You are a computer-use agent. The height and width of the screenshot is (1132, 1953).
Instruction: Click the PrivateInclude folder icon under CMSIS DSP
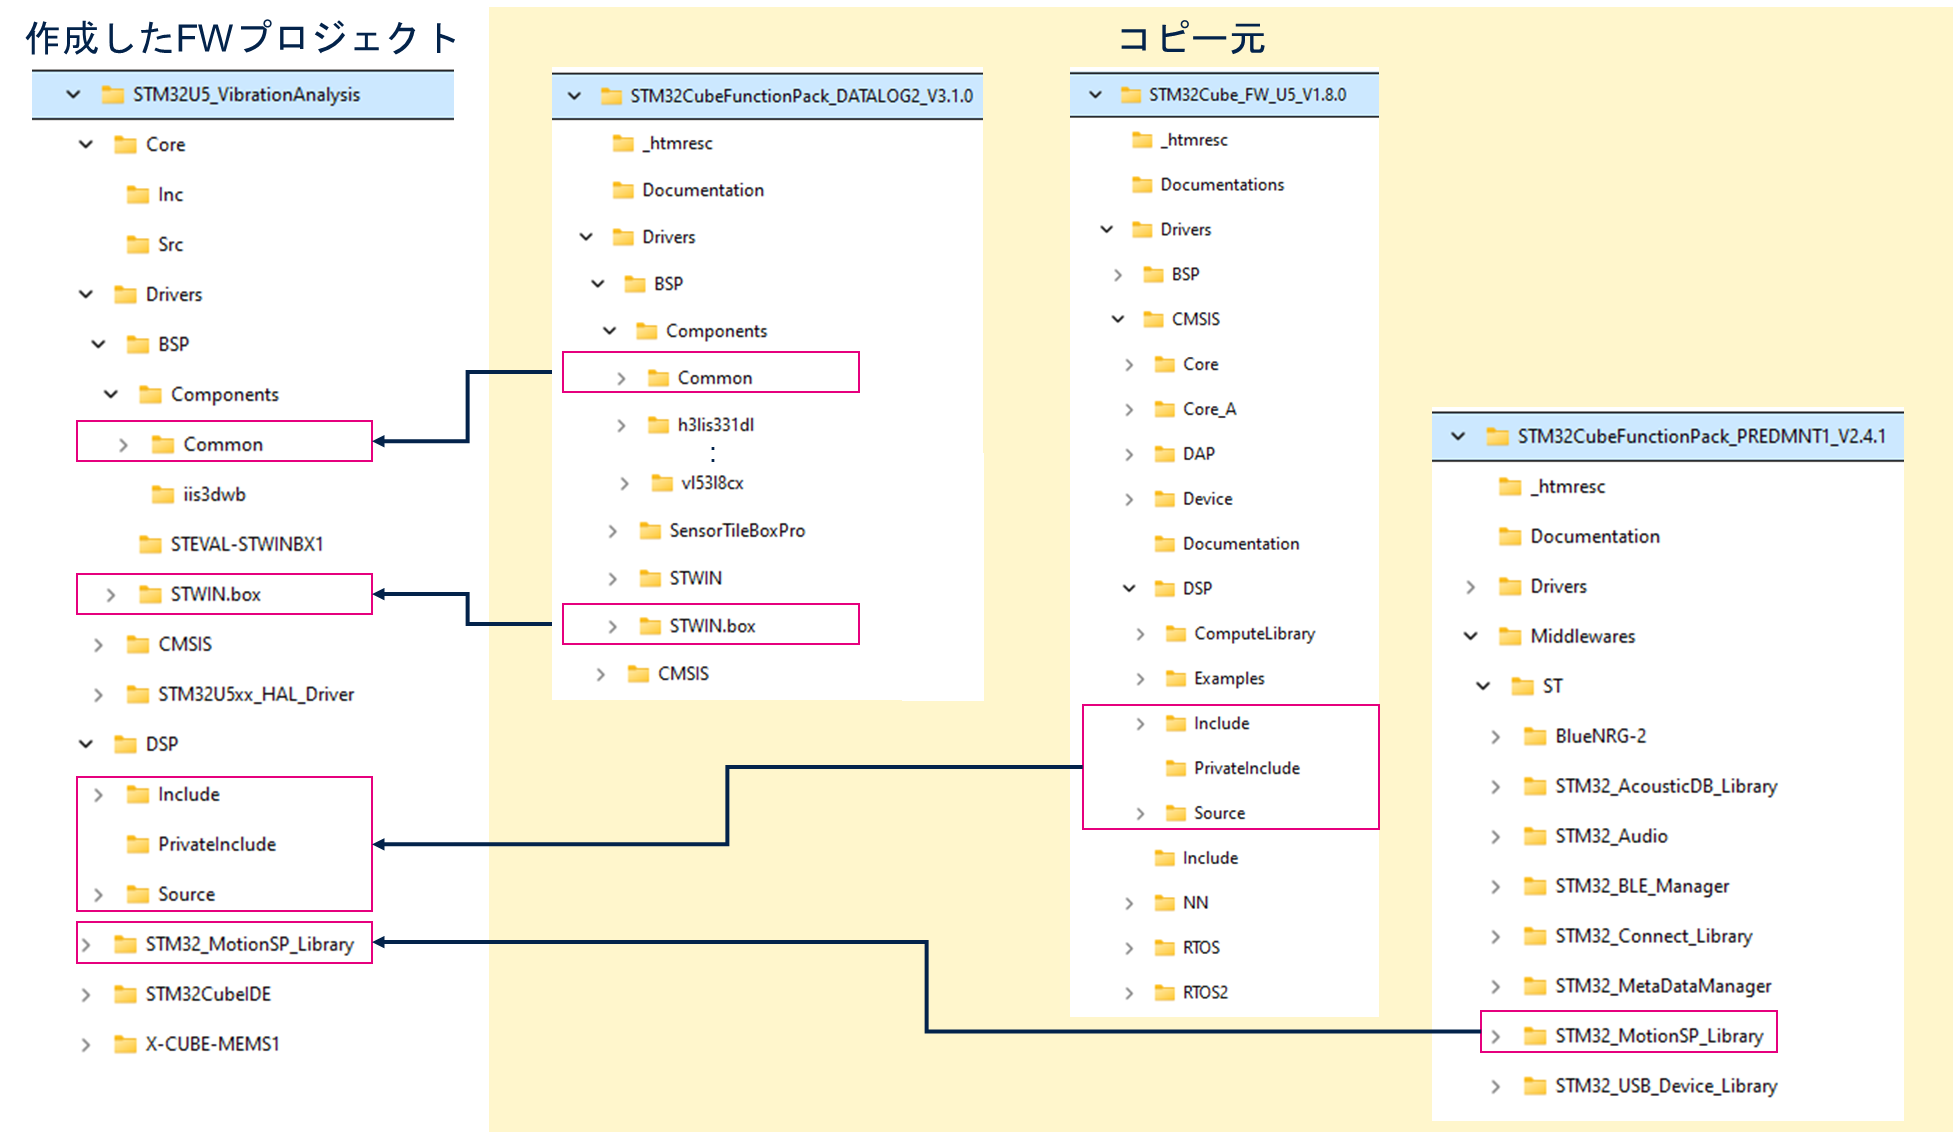1175,768
